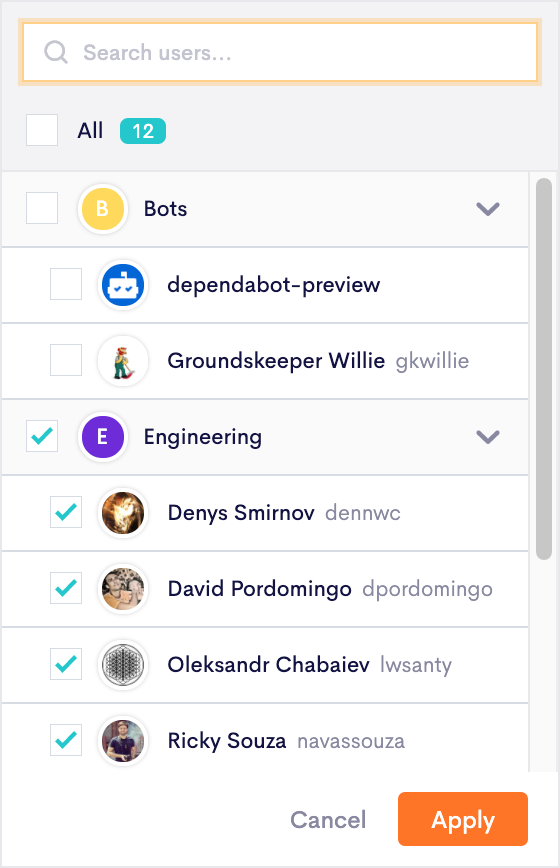
Task: Collapse the Bots group chevron
Action: tap(488, 209)
